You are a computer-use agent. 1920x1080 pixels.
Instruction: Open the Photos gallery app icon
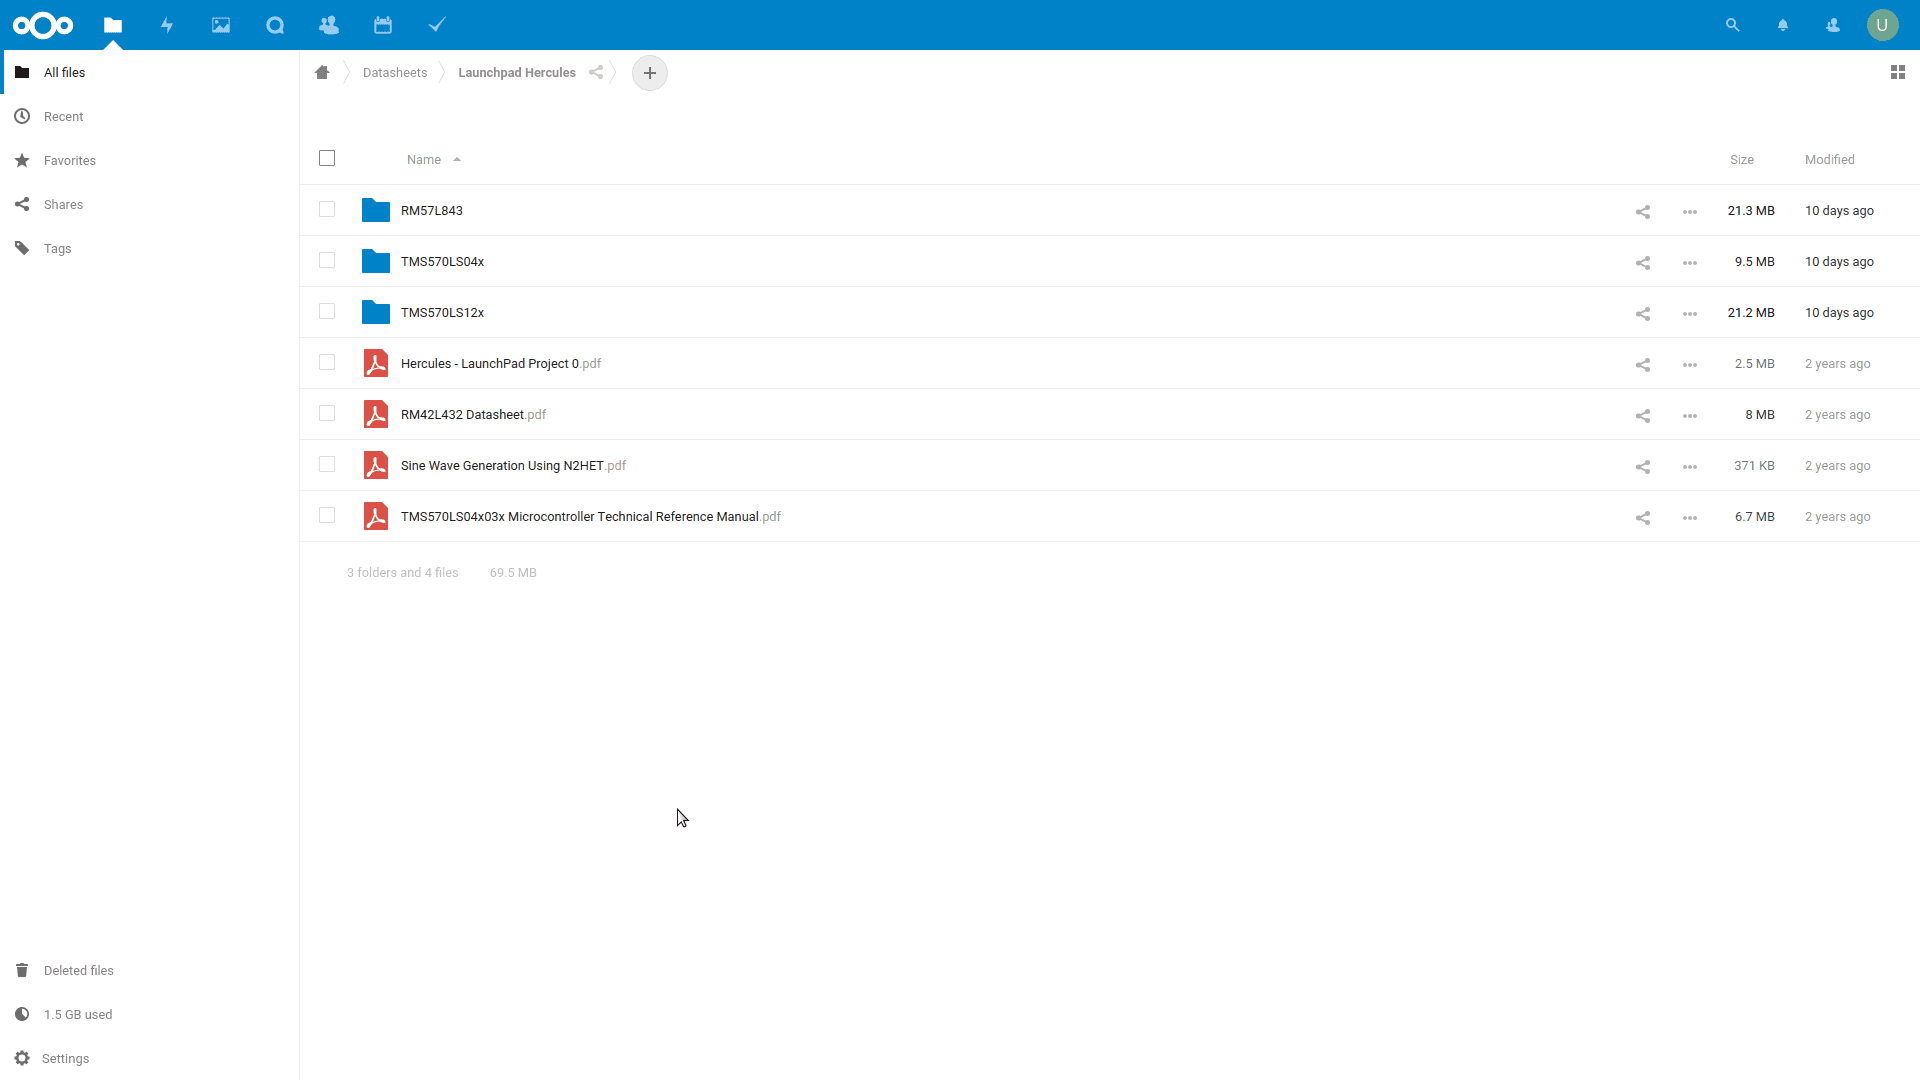click(221, 25)
